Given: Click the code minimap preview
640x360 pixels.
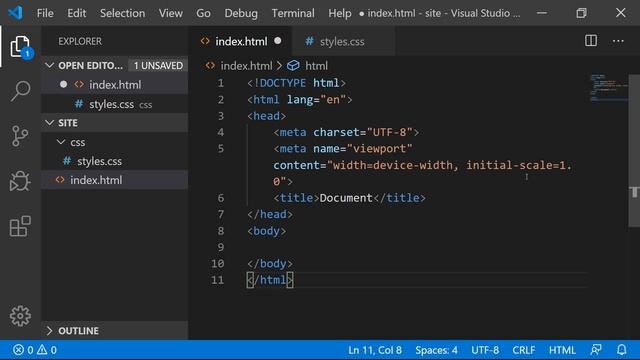Looking at the screenshot, I should (x=609, y=87).
